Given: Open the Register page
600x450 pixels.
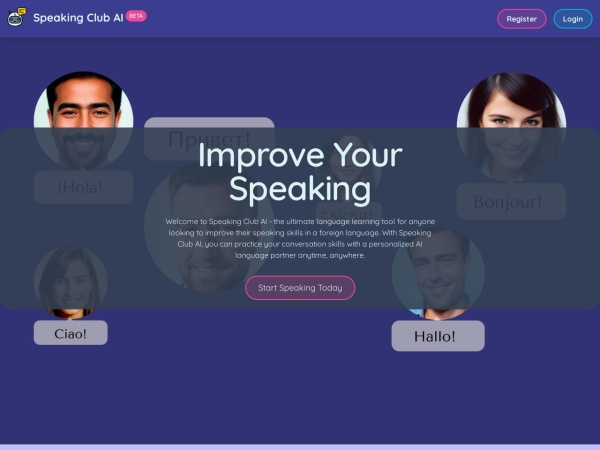Looking at the screenshot, I should pyautogui.click(x=522, y=19).
